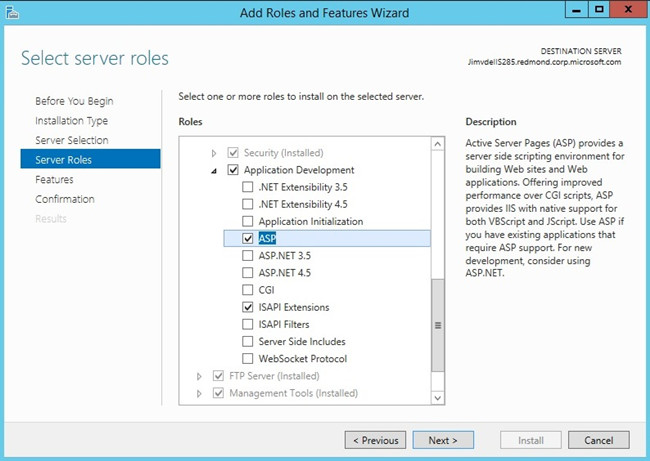
Task: Select the Application Development label
Action: pyautogui.click(x=299, y=170)
